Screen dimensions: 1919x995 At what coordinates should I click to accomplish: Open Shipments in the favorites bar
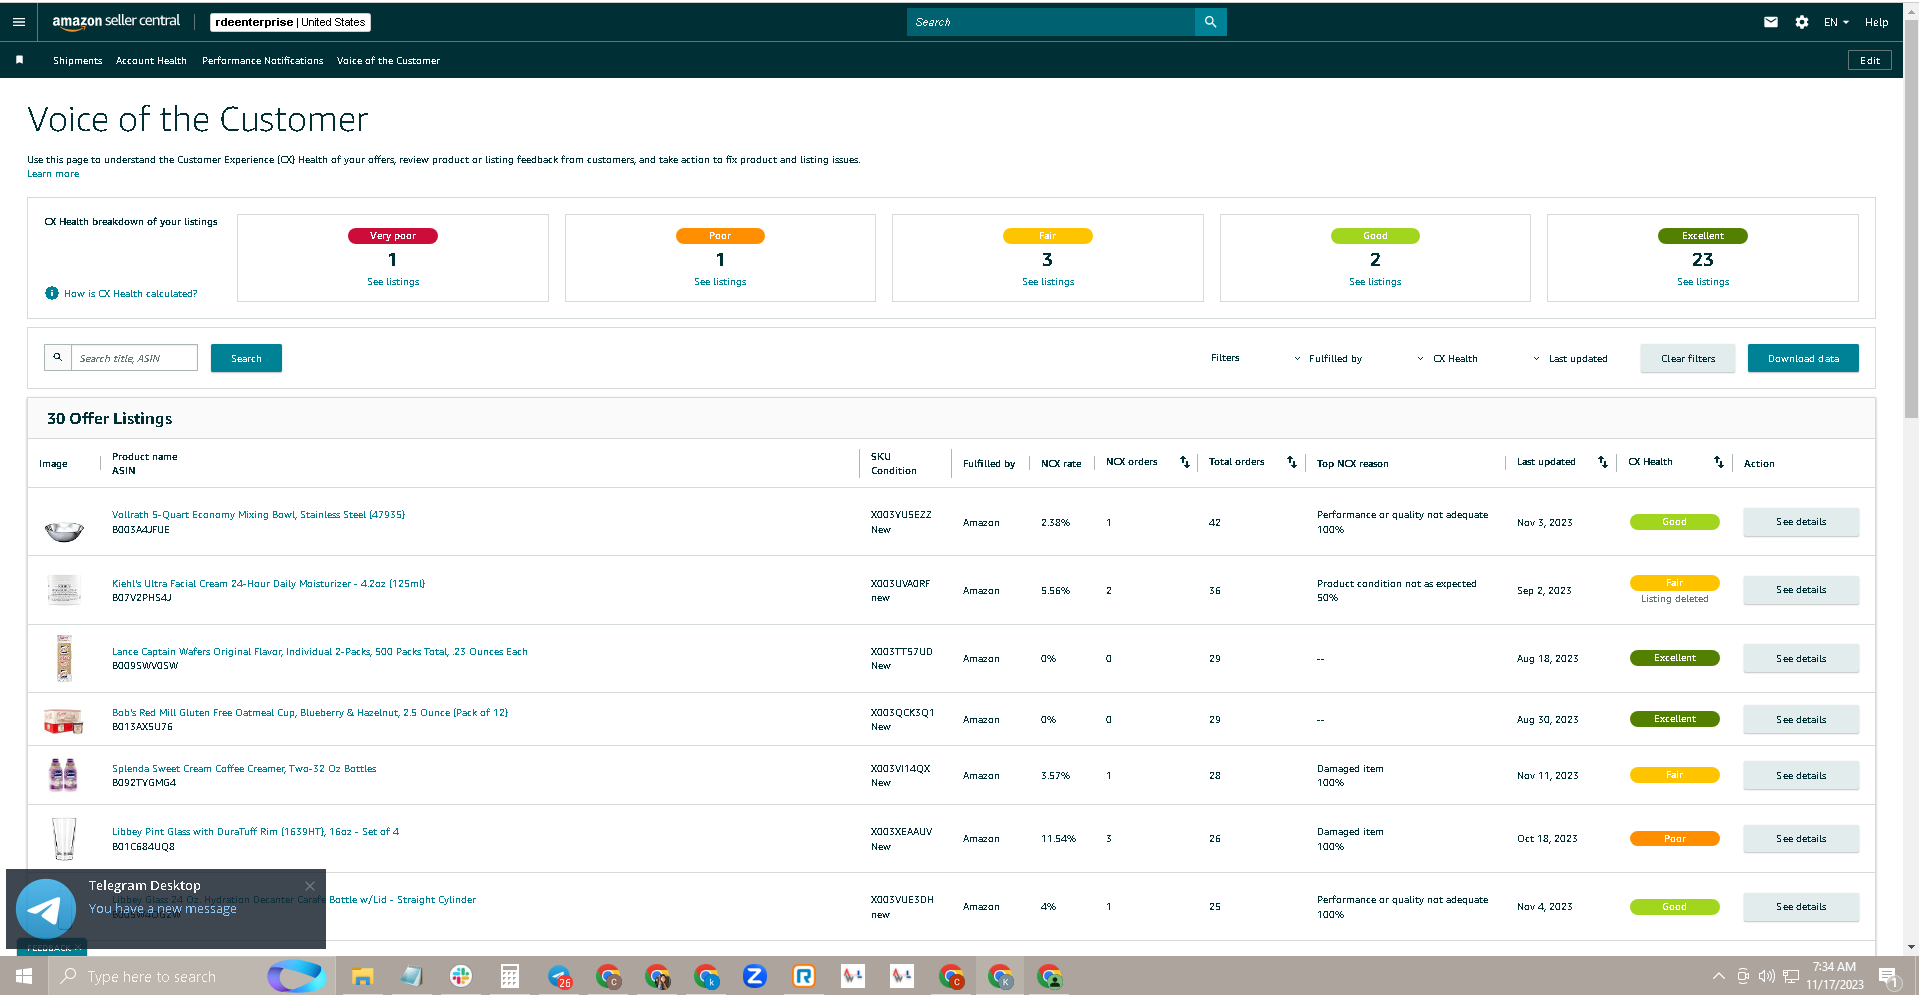click(x=78, y=61)
